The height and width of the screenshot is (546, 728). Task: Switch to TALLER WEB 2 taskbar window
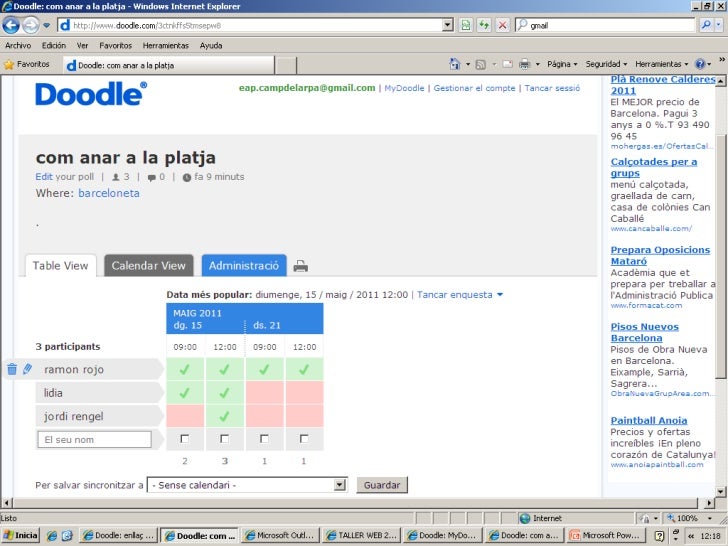tap(362, 535)
